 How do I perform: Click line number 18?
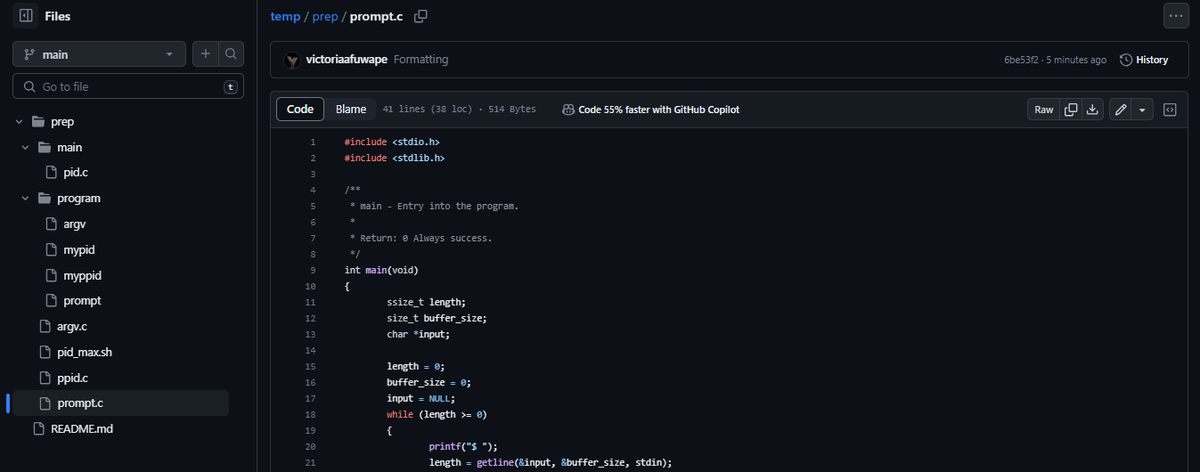point(310,414)
